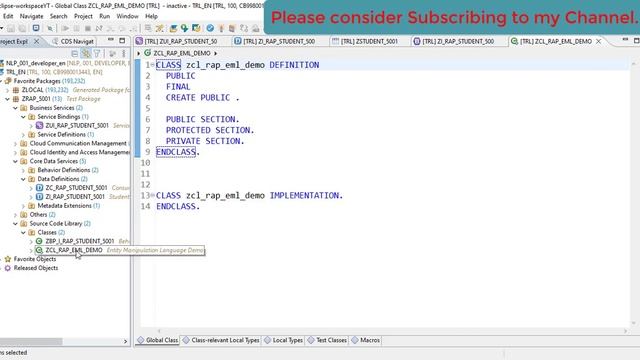This screenshot has width=640, height=360.
Task: Select ZUI_RAP_STUDENT_5001 service binding item
Action: tap(77, 125)
